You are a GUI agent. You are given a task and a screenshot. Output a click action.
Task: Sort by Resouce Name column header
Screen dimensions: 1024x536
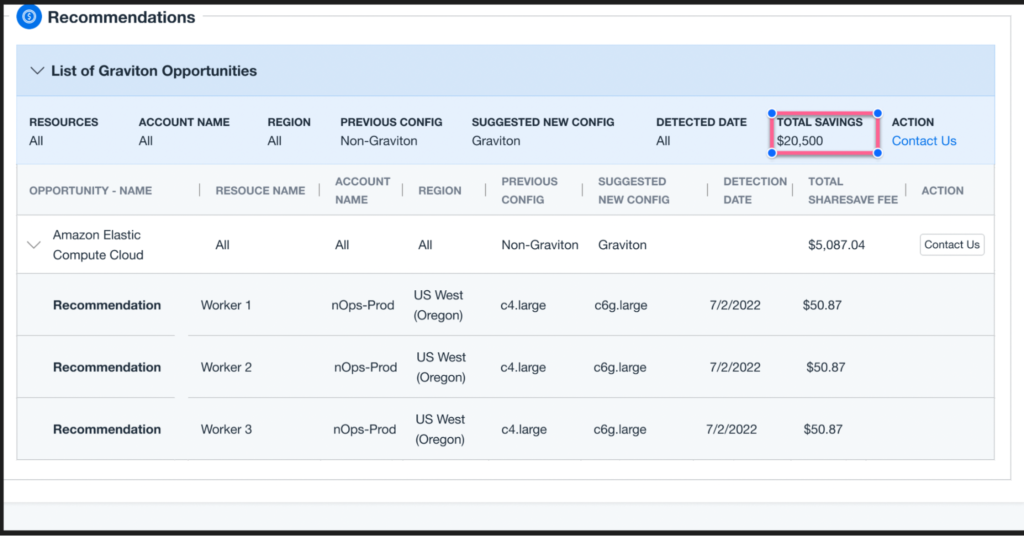(x=260, y=191)
